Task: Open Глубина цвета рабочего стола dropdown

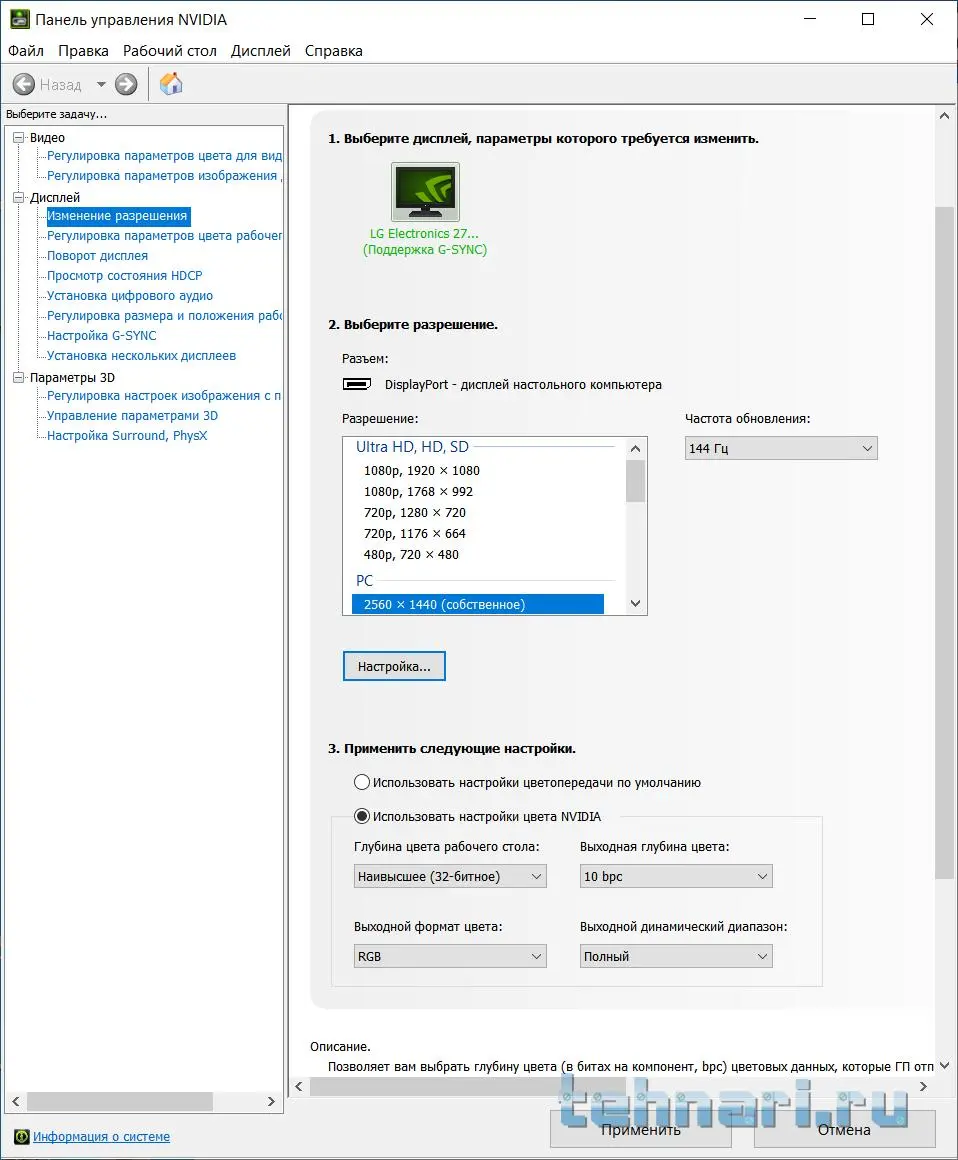Action: click(x=450, y=876)
